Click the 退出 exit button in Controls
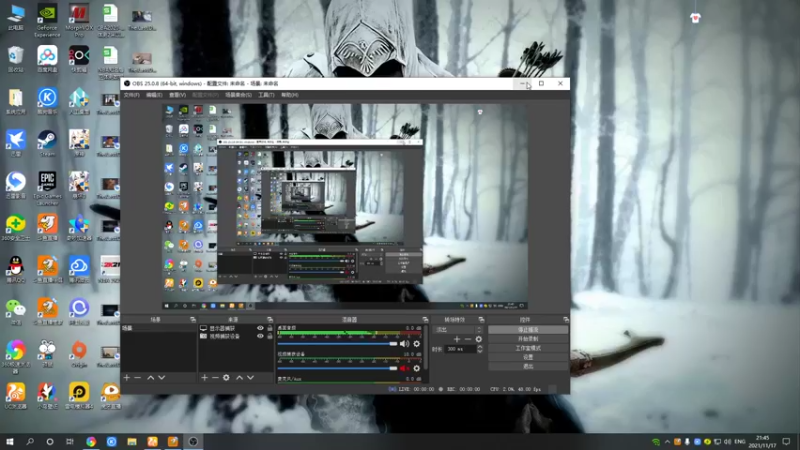 point(528,367)
